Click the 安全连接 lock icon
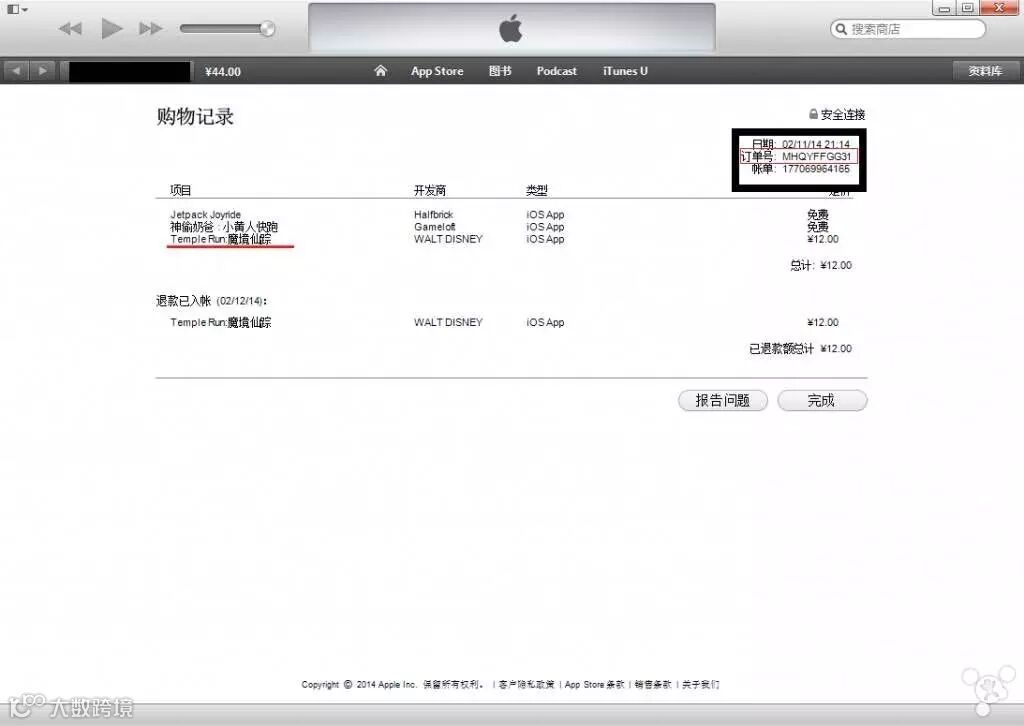 tap(813, 114)
